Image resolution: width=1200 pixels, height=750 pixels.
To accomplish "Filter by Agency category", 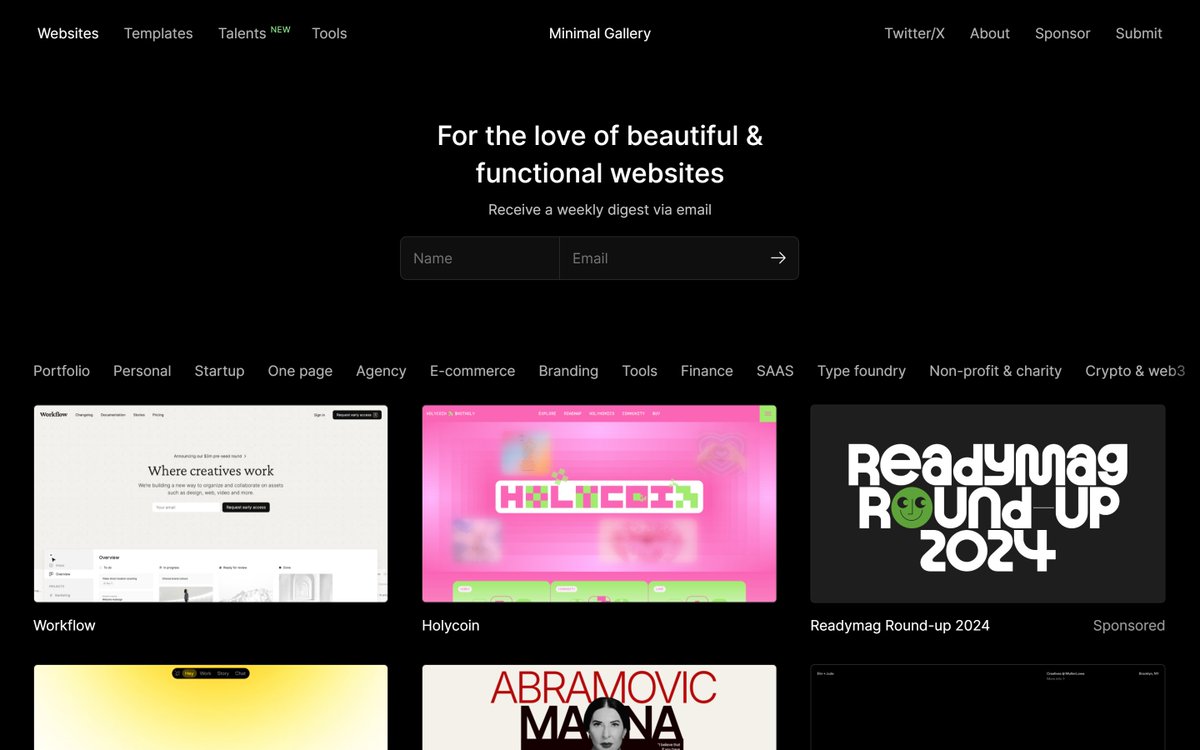I will 381,370.
